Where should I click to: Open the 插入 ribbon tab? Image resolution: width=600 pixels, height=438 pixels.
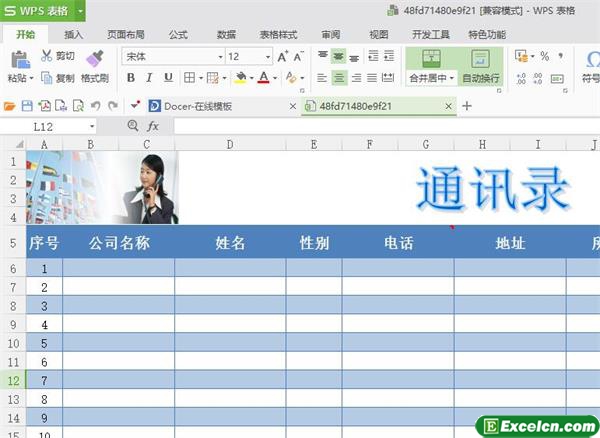click(74, 35)
